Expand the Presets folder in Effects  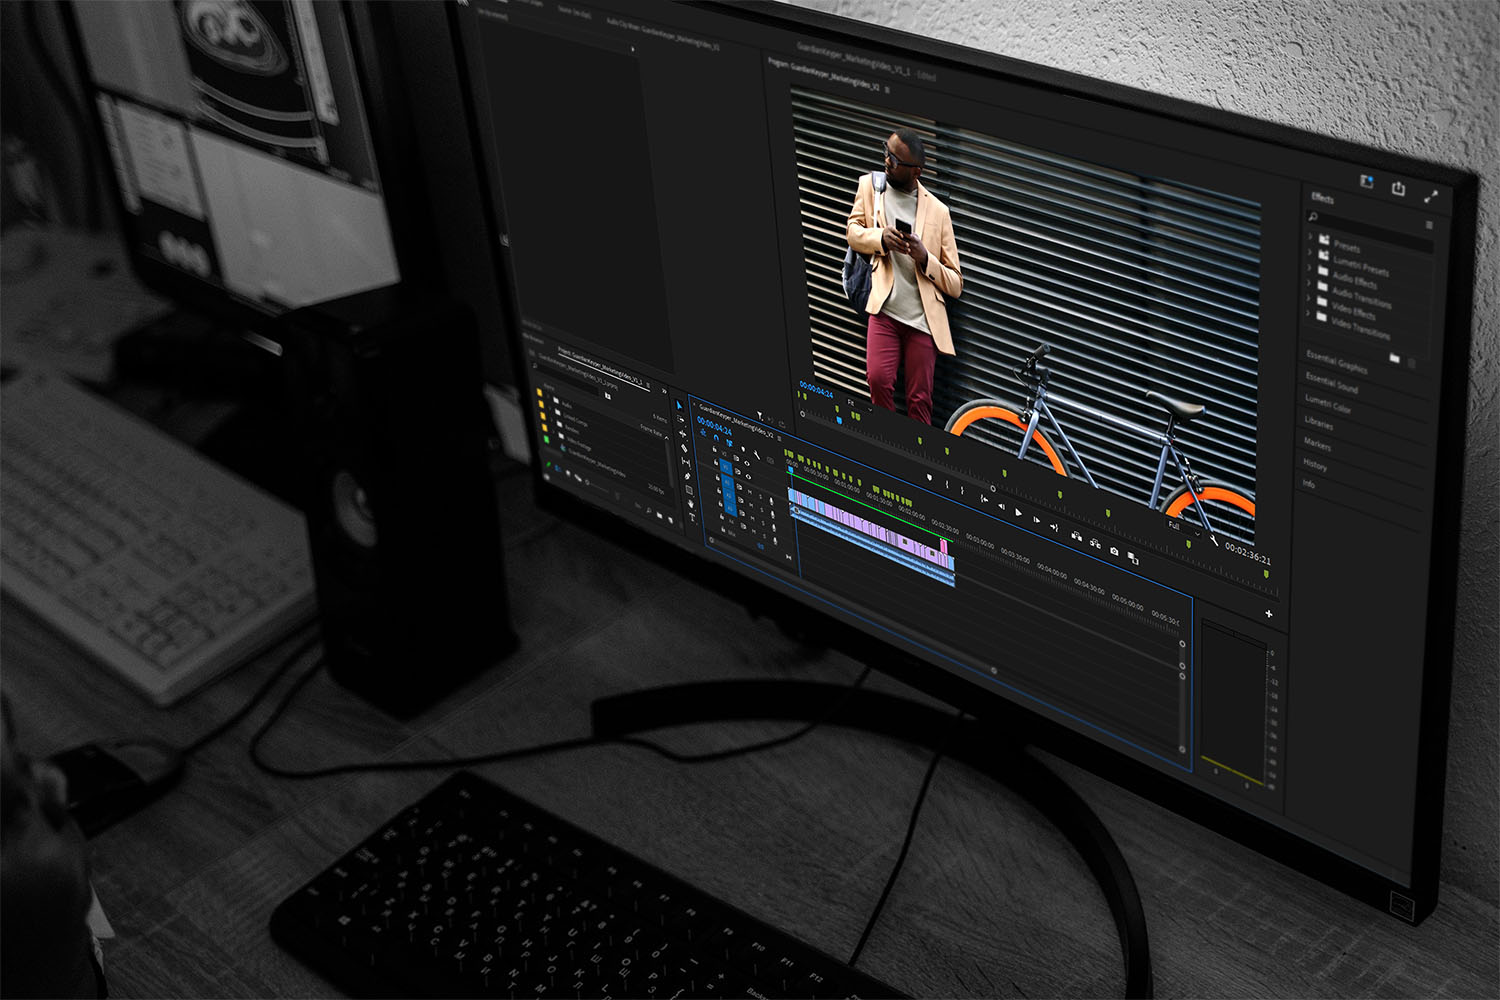1310,236
